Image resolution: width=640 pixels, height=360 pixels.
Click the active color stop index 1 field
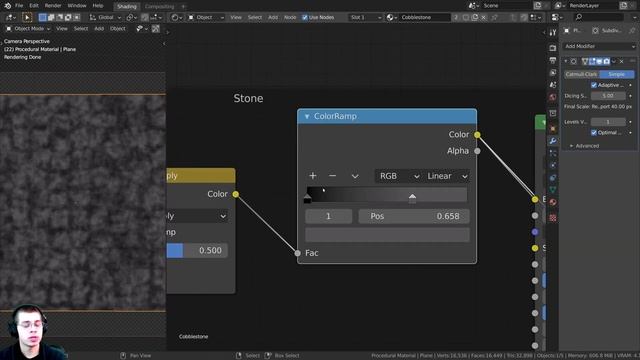329,216
